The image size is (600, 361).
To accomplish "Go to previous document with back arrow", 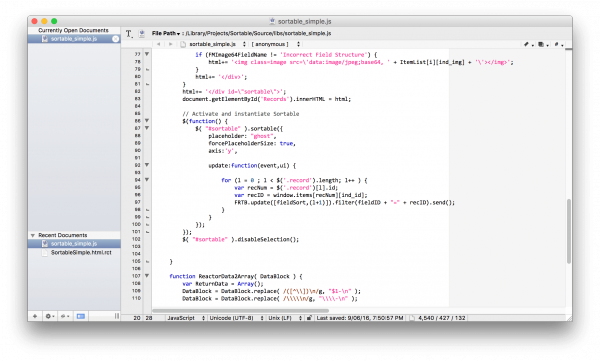I will pyautogui.click(x=159, y=44).
